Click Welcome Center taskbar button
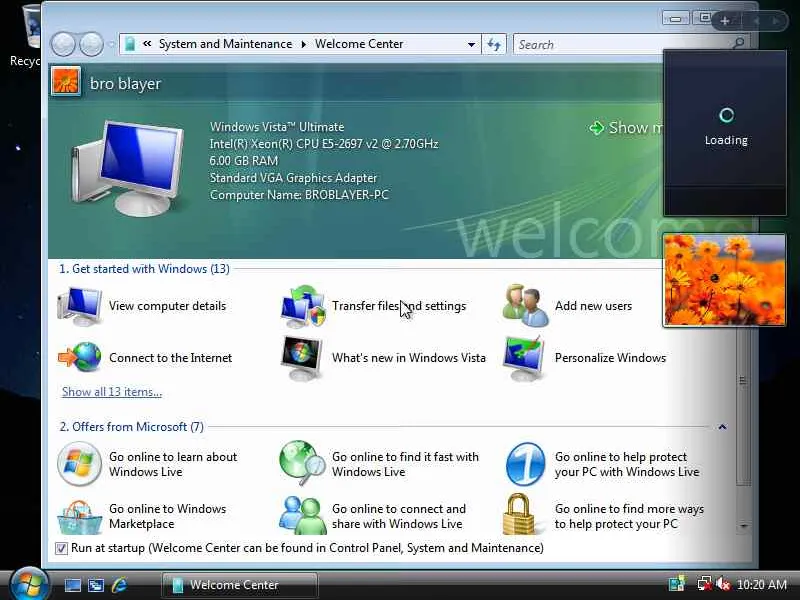Viewport: 800px width, 600px height. pyautogui.click(x=240, y=585)
